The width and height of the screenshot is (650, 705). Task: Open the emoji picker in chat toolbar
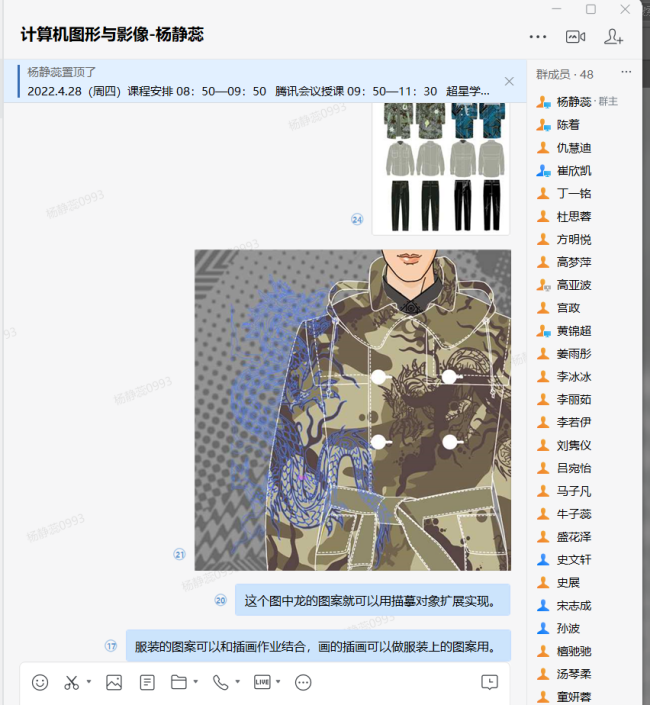[x=40, y=682]
